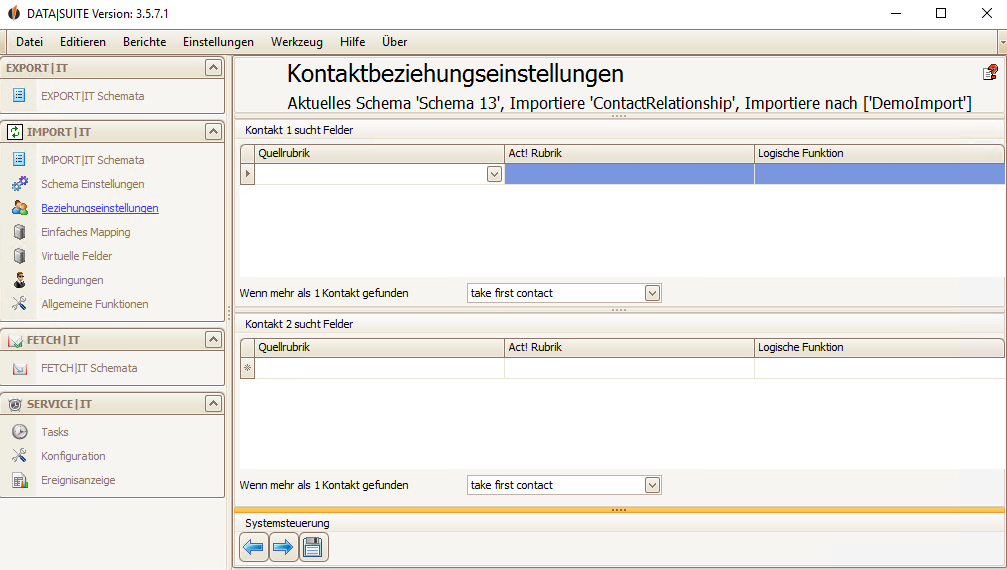Open Virtuelle Felder link
This screenshot has width=1007, height=570.
click(76, 255)
